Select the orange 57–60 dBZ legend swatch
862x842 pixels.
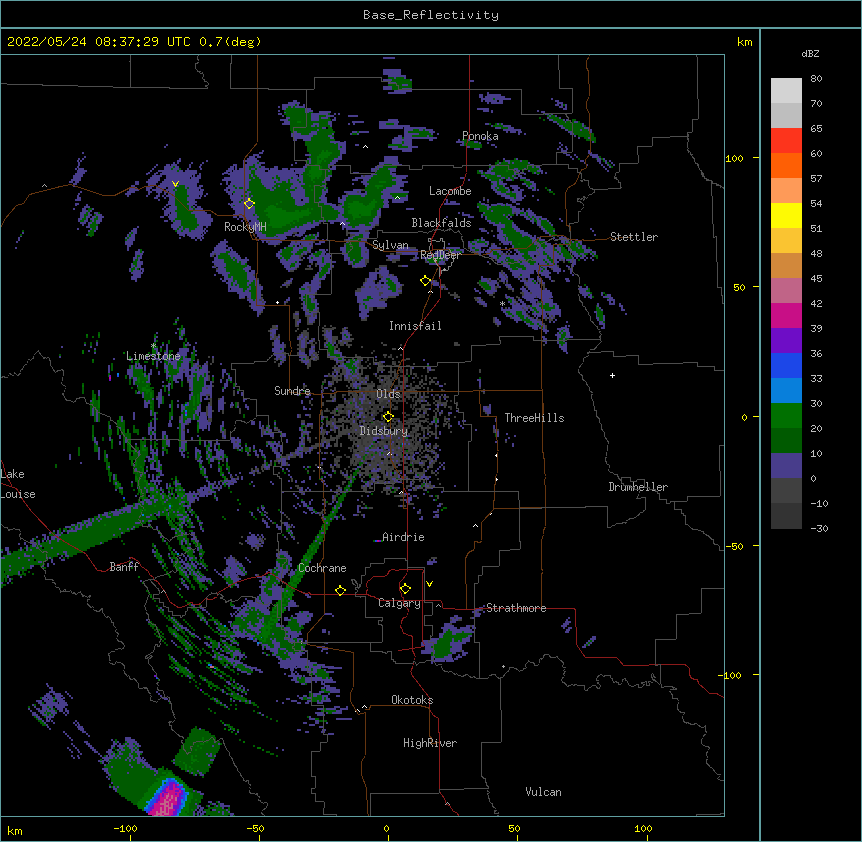(x=786, y=165)
